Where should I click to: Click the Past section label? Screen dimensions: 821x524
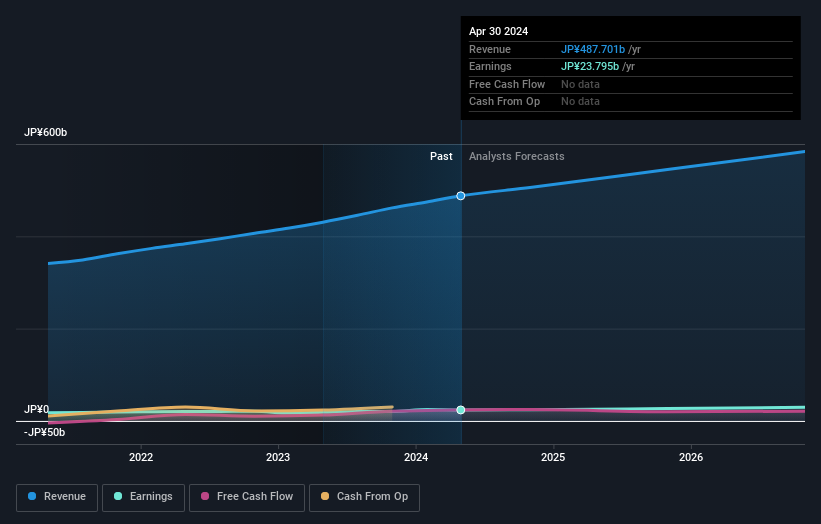[441, 156]
